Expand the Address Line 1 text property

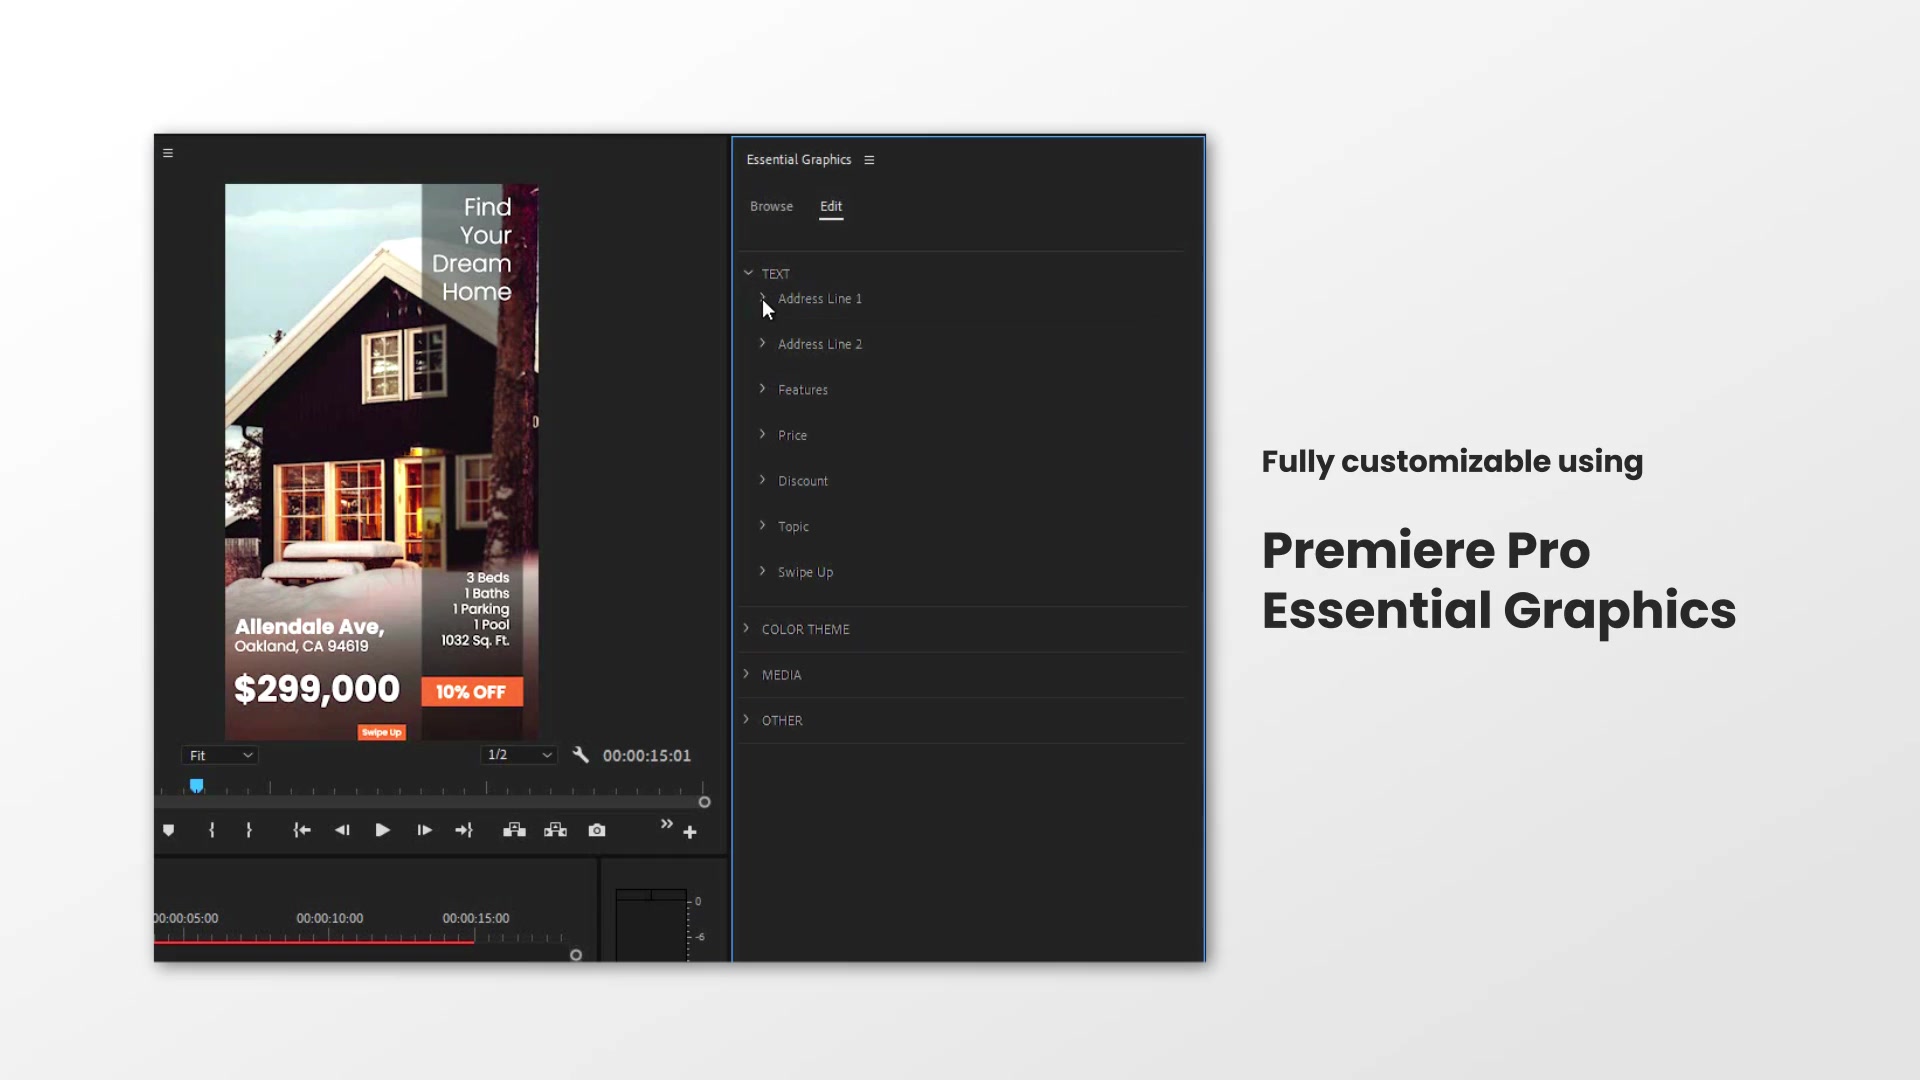(x=762, y=297)
